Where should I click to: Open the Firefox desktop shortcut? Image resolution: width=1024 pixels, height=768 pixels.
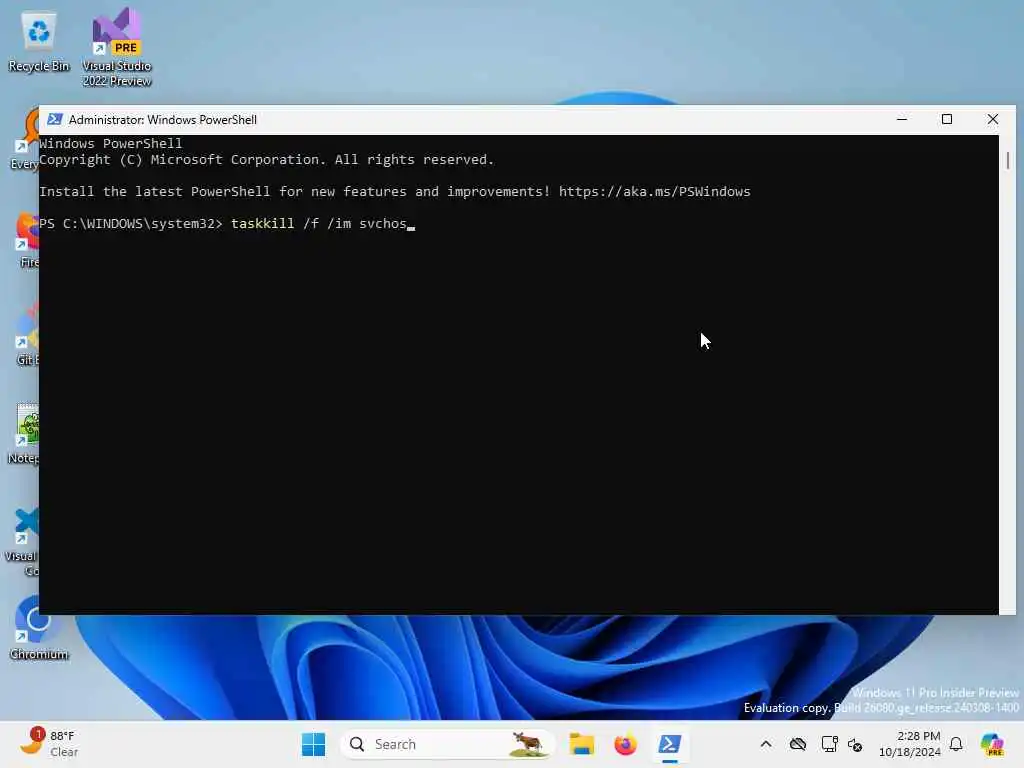(x=27, y=239)
